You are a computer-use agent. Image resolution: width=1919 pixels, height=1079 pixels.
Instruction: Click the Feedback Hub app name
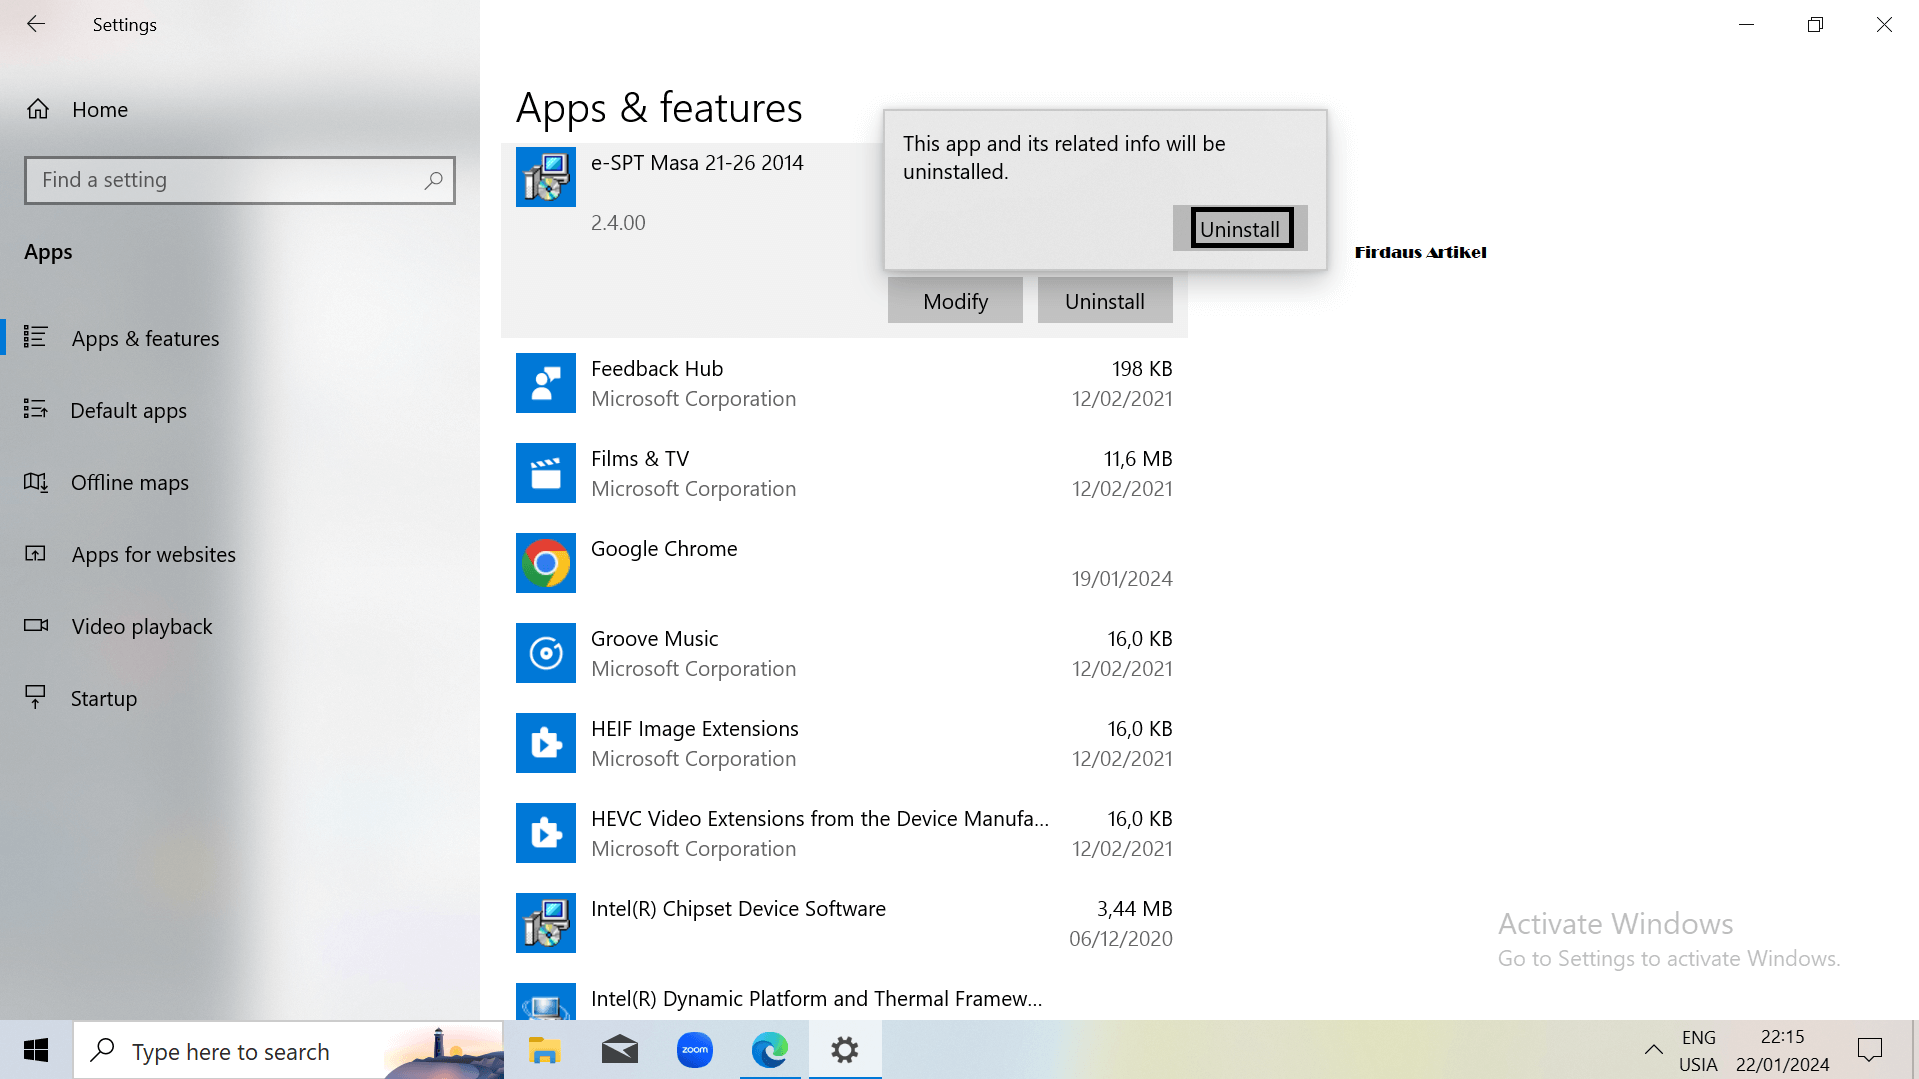coord(657,368)
